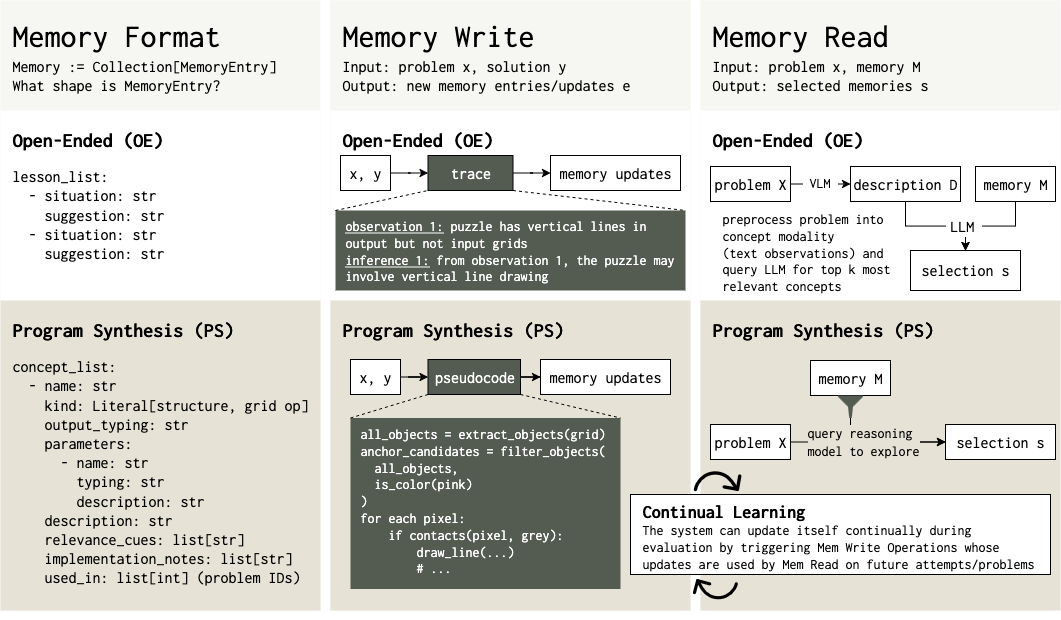Select the dark trace box
The width and height of the screenshot is (1061, 620).
click(x=470, y=174)
